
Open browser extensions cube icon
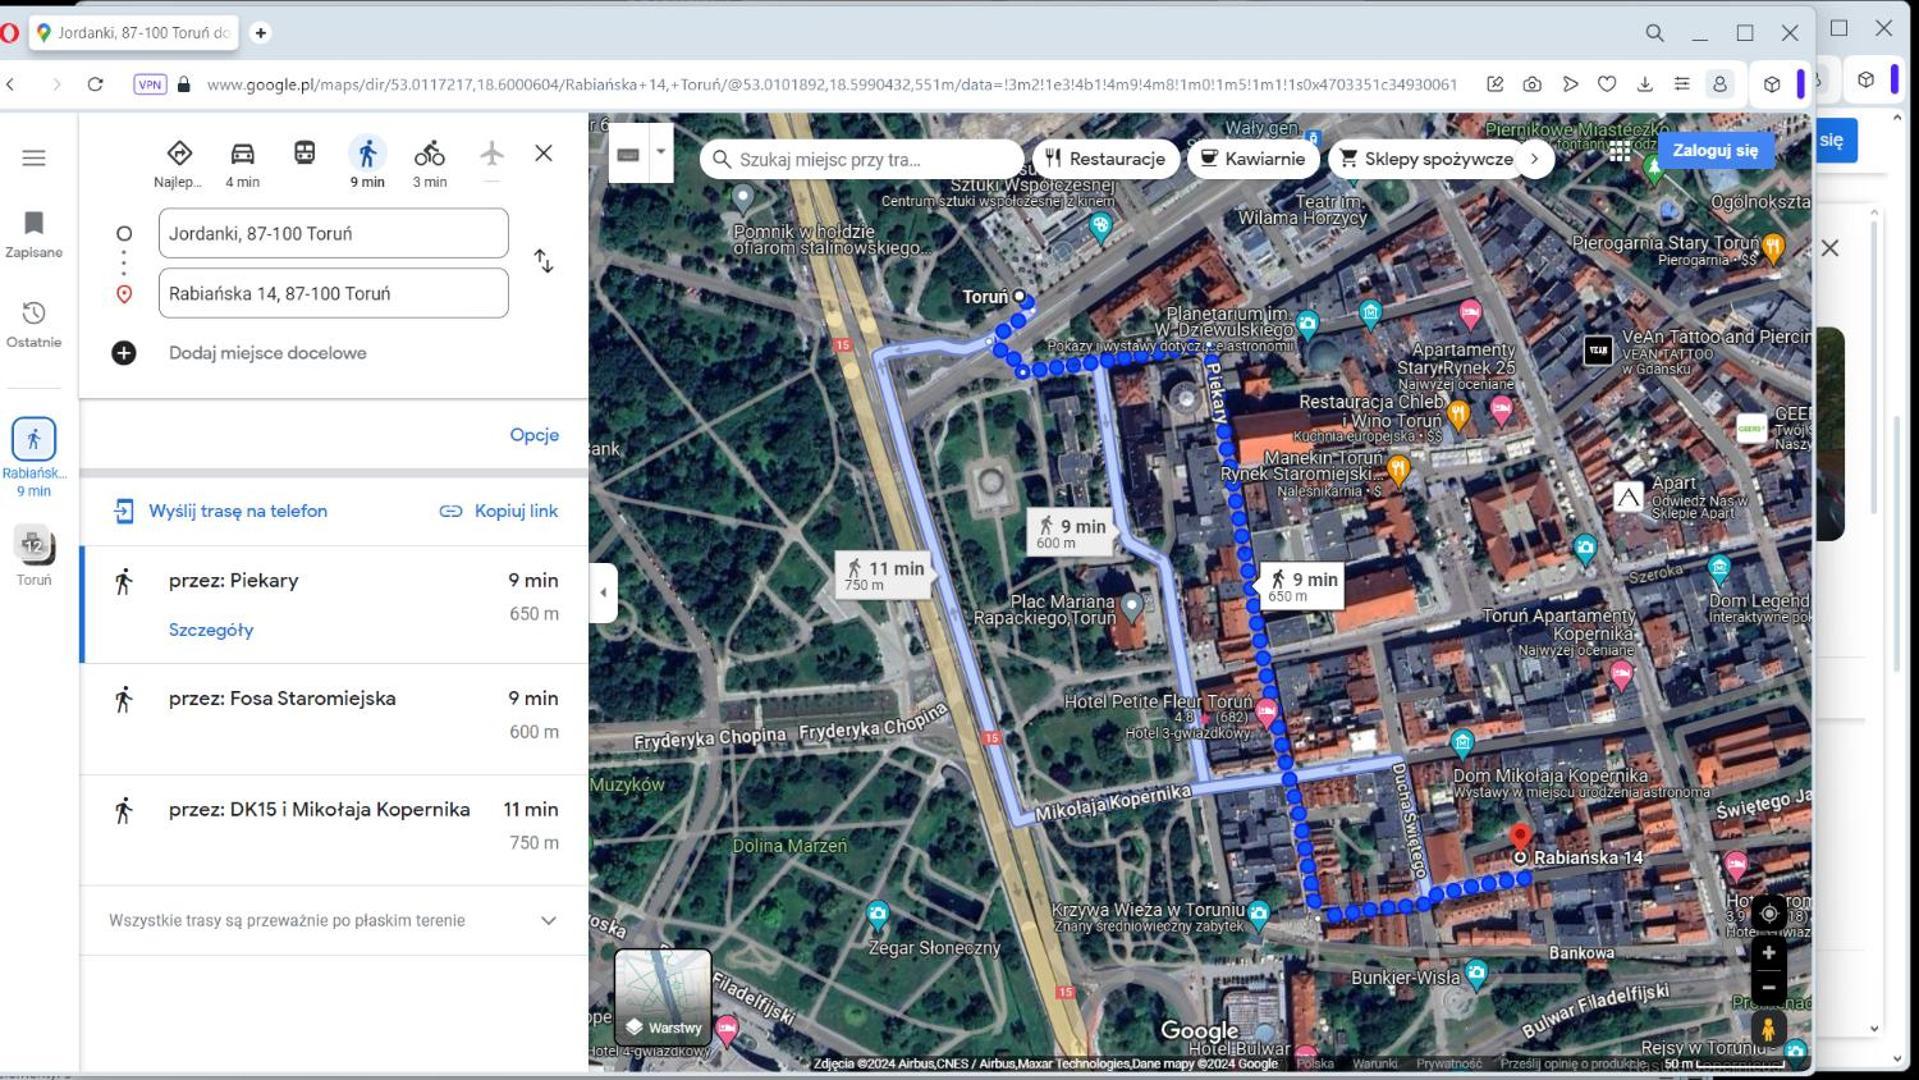click(1772, 84)
